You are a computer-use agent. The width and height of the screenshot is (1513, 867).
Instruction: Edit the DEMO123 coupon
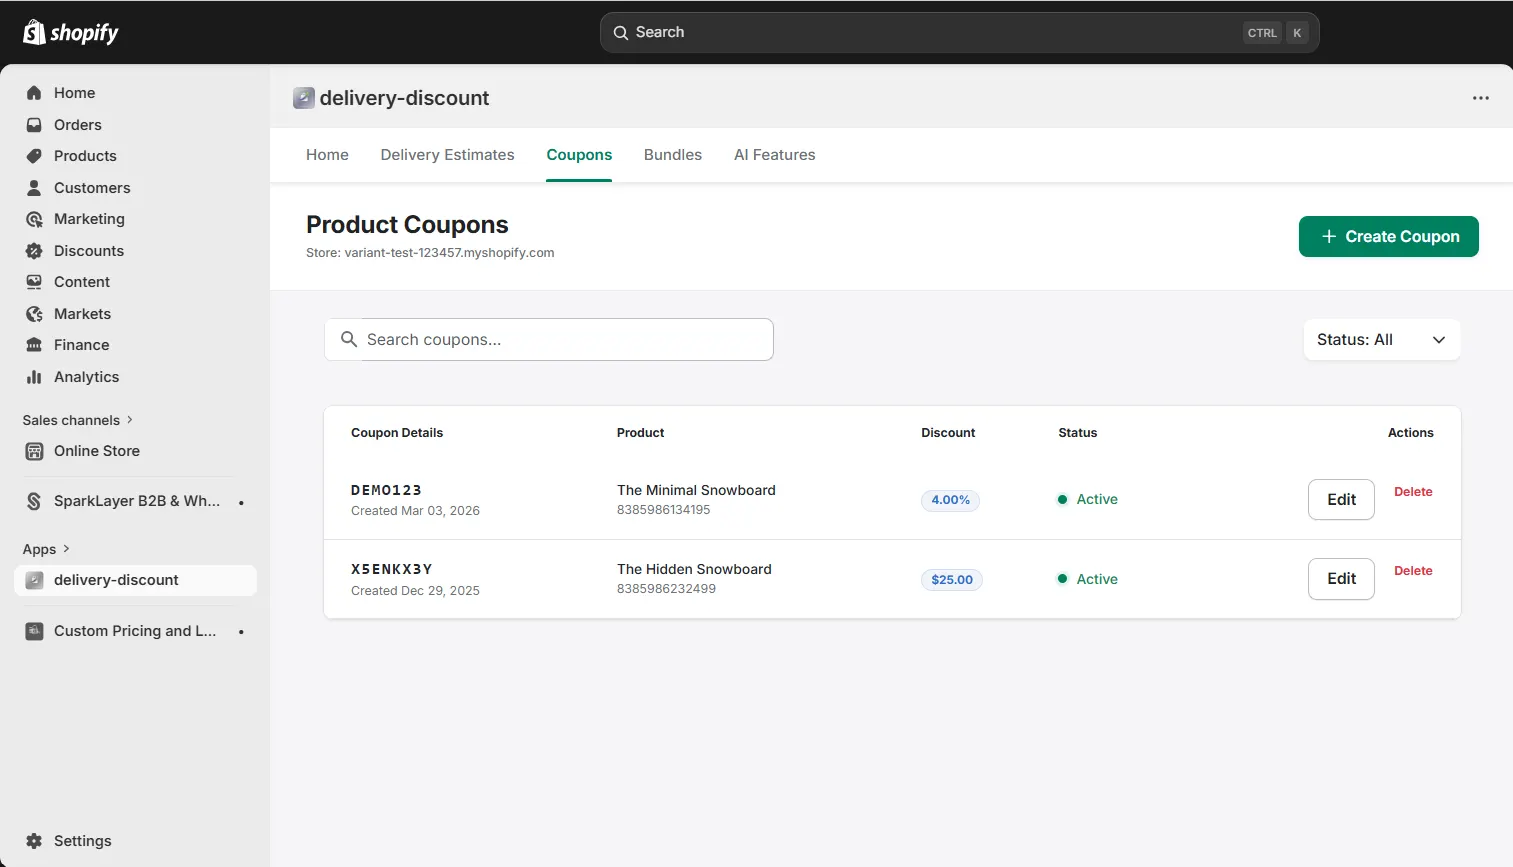pyautogui.click(x=1340, y=500)
